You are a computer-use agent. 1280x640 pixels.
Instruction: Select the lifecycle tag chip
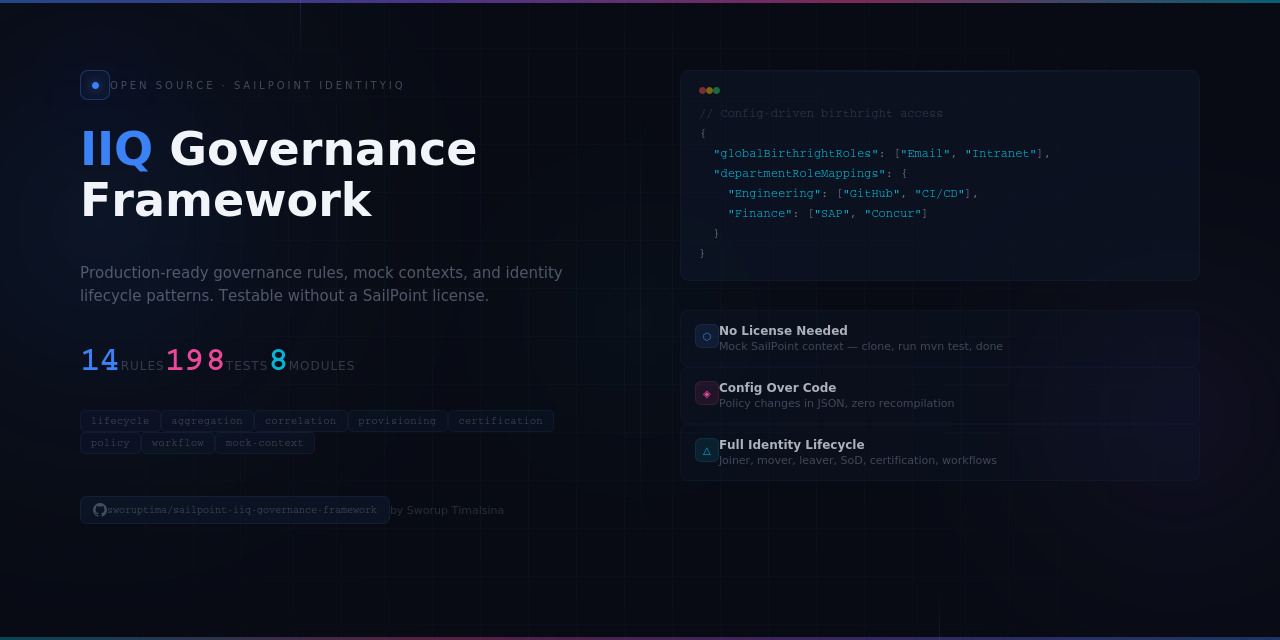[x=120, y=421]
